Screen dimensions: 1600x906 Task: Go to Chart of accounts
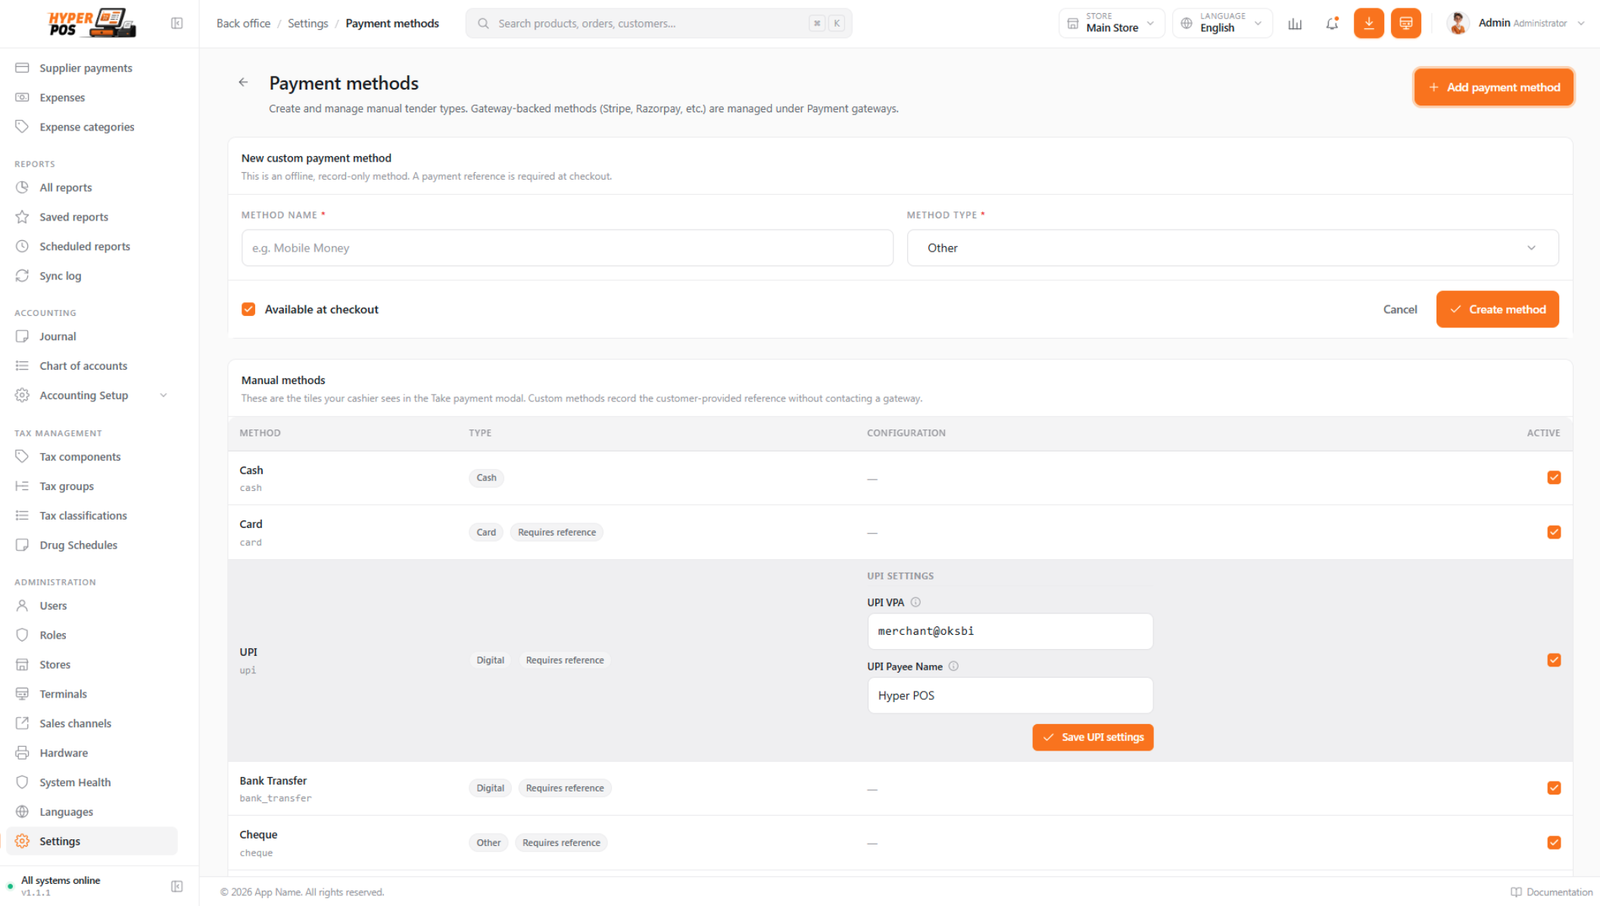[x=91, y=366]
